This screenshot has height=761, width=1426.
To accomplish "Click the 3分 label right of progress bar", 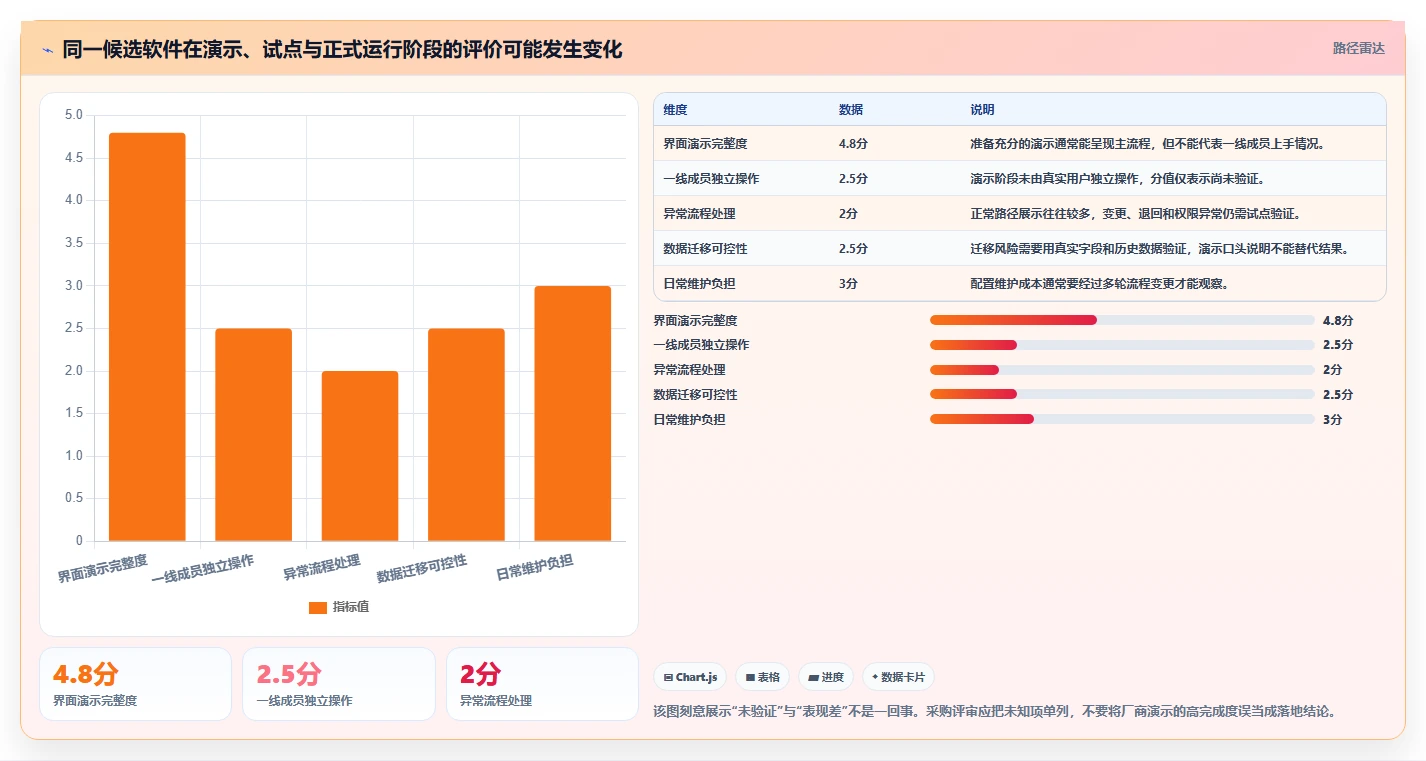I will point(1332,419).
